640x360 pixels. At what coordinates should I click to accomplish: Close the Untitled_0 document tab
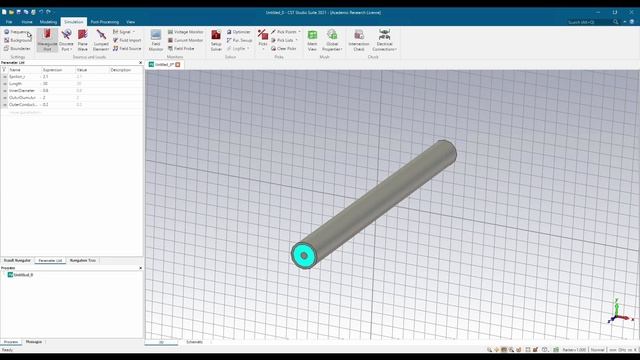(x=178, y=64)
